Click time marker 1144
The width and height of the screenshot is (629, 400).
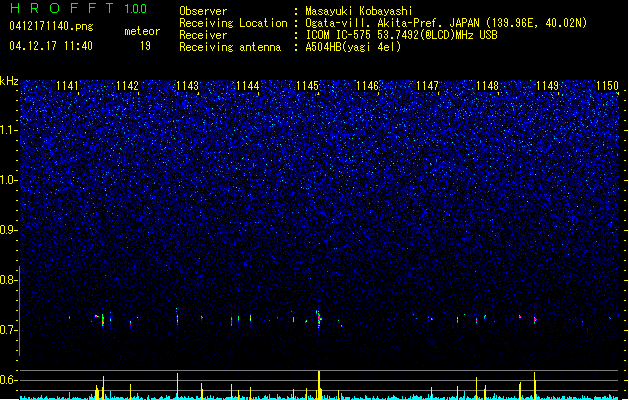coord(248,86)
